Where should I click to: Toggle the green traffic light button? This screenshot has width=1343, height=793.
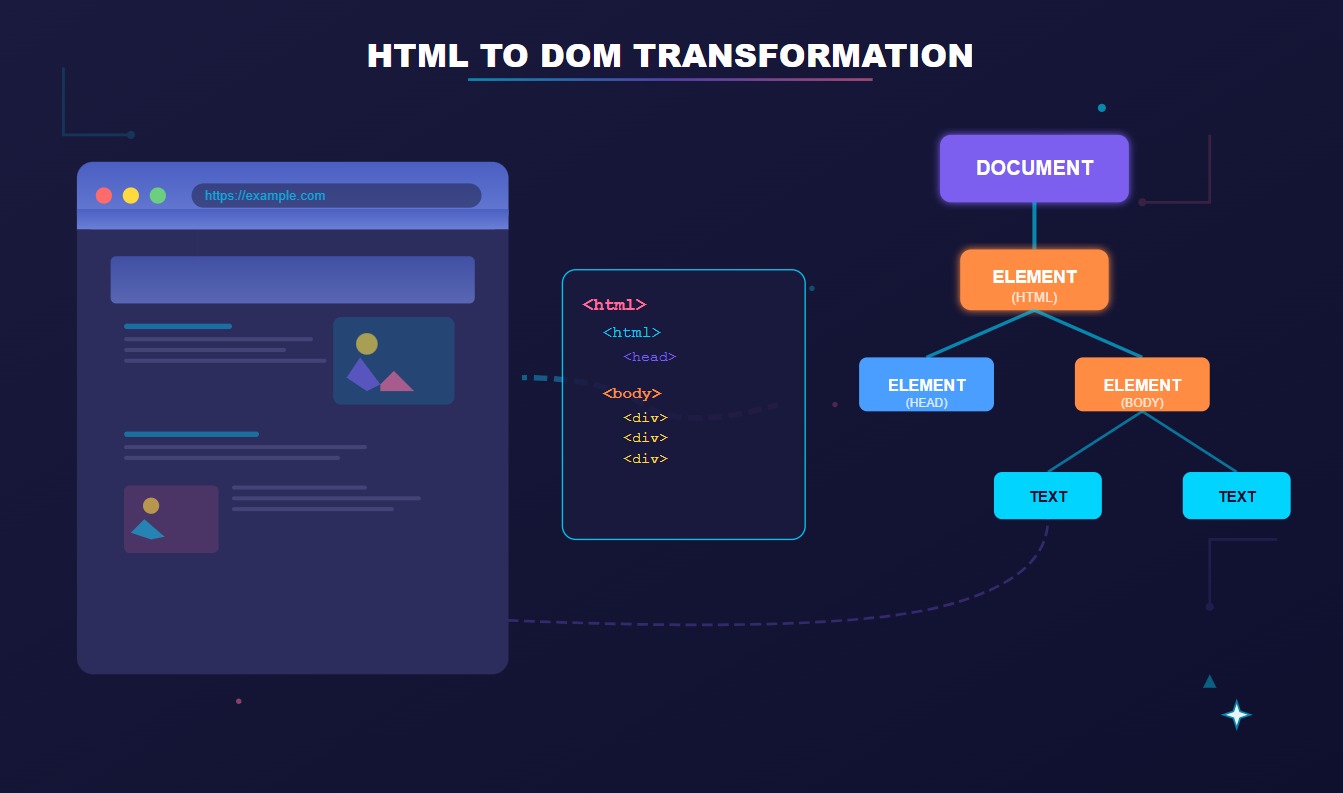157,195
